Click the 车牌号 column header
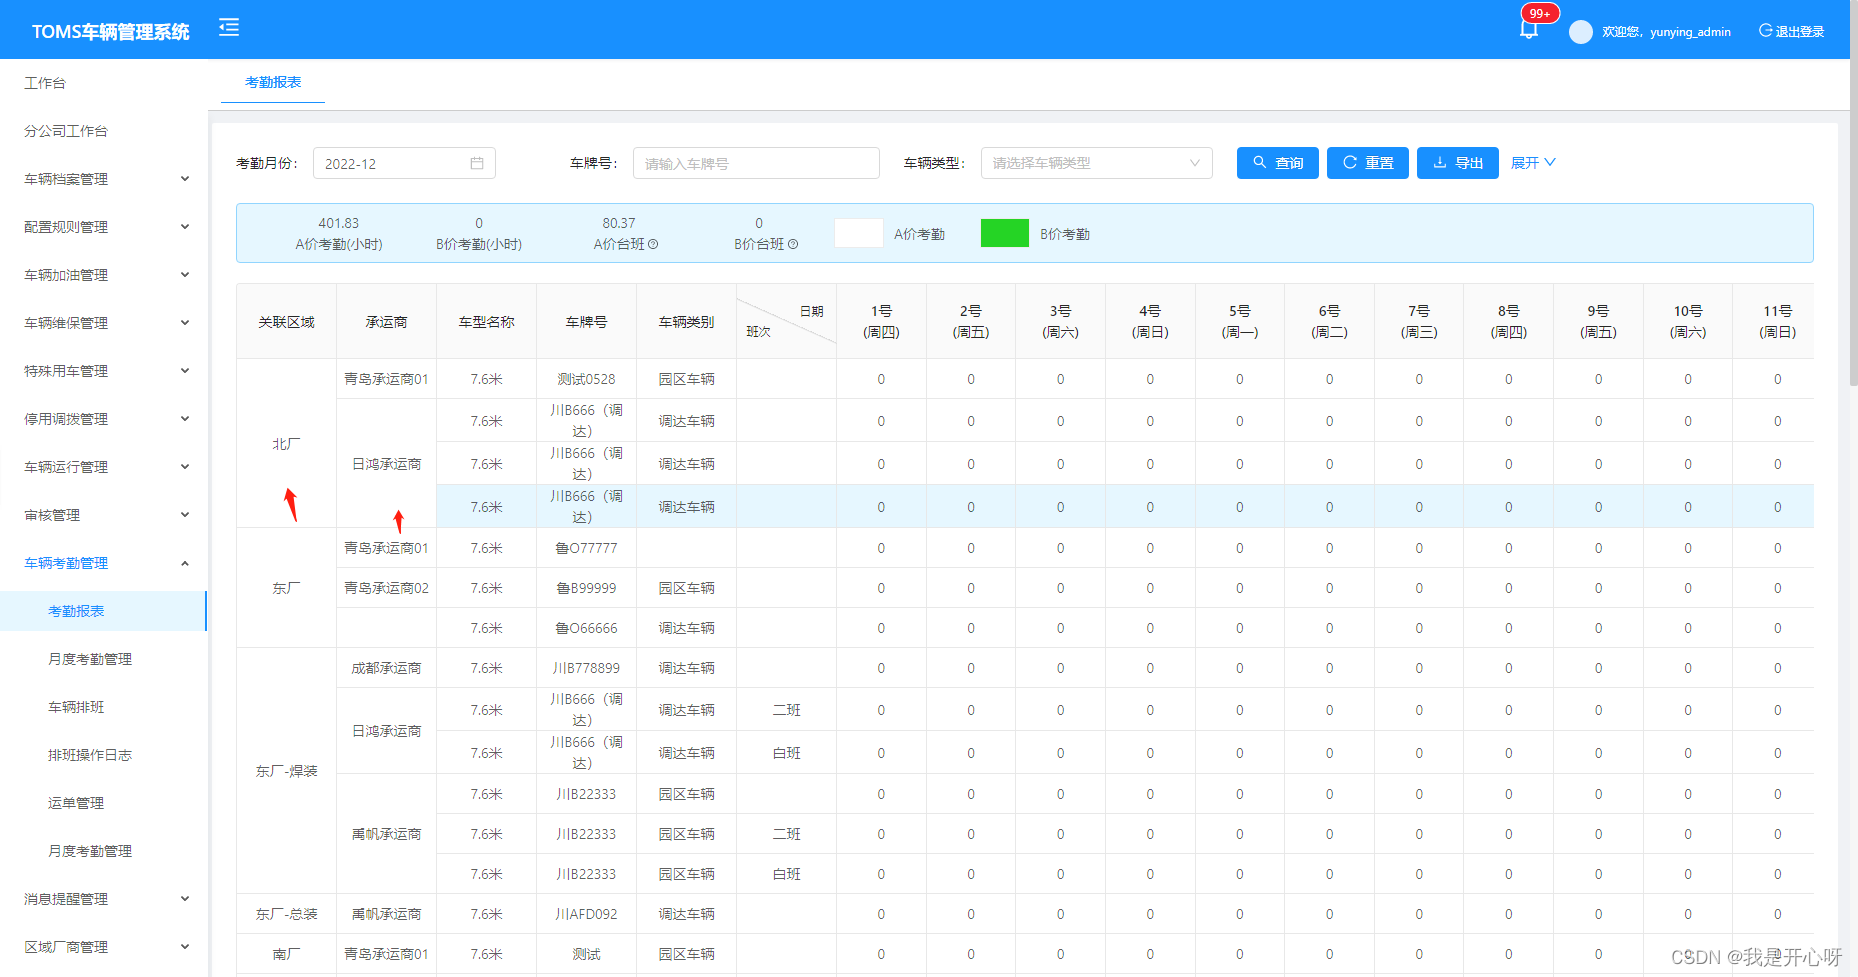The width and height of the screenshot is (1858, 977). (586, 322)
